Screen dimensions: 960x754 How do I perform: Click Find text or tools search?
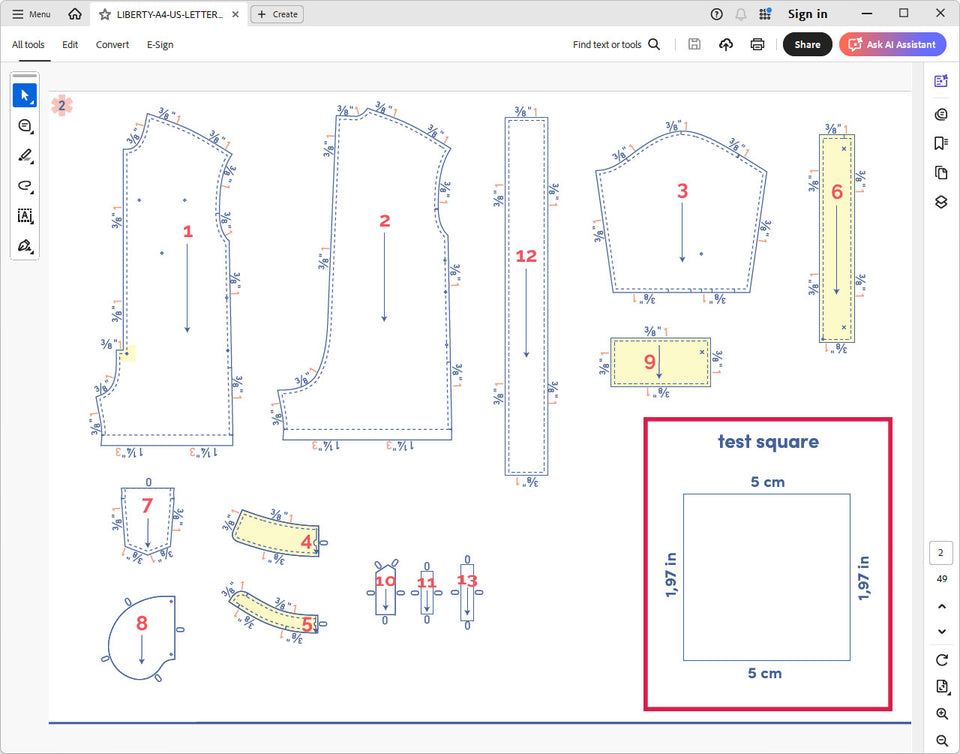click(x=616, y=45)
